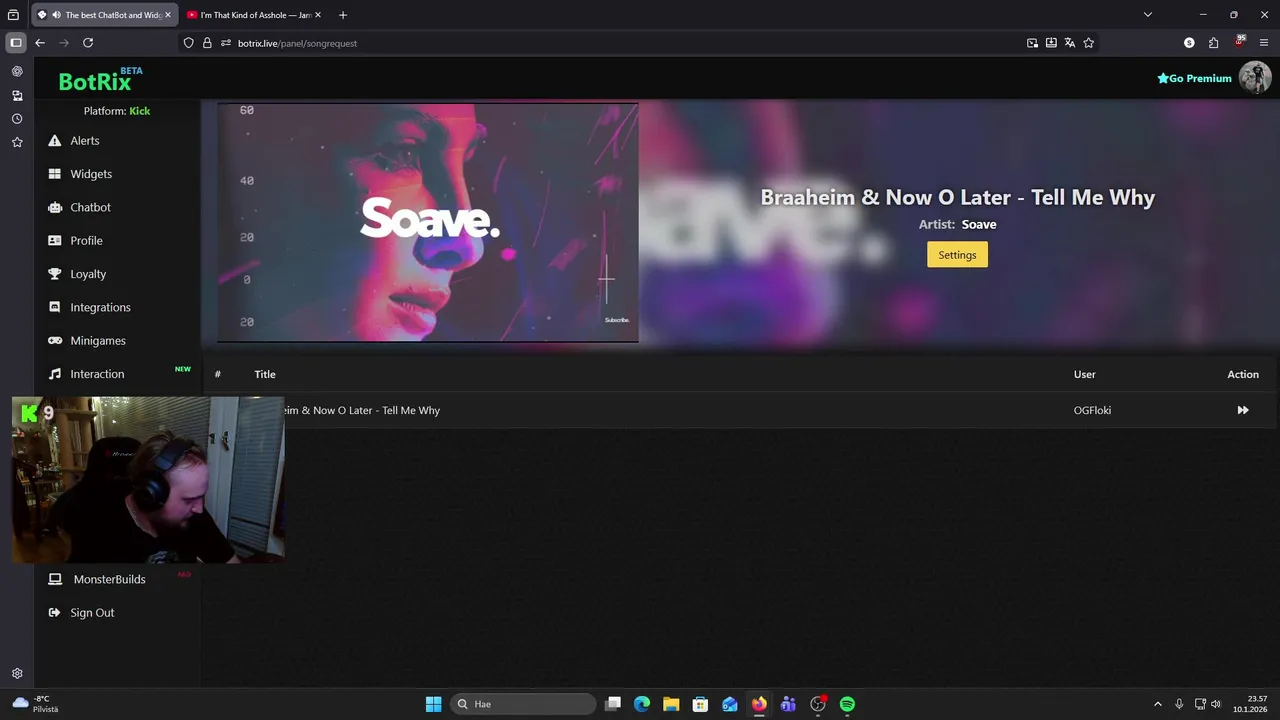
Task: Click the install or download icon in address bar
Action: click(1051, 43)
